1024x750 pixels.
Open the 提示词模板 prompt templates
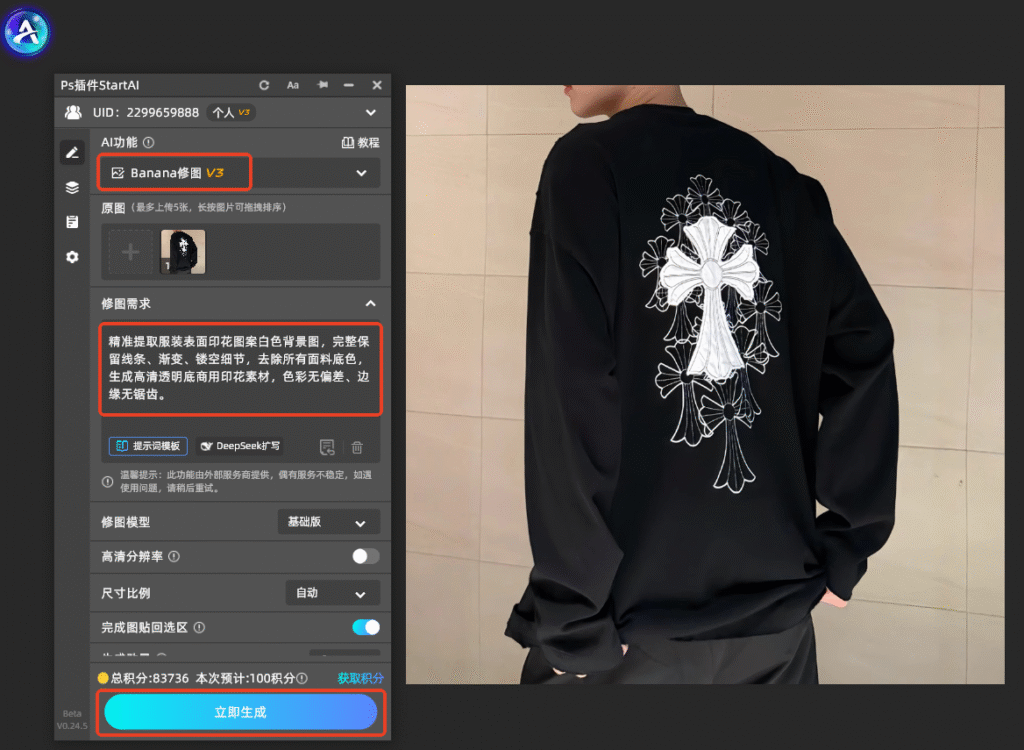(x=148, y=446)
